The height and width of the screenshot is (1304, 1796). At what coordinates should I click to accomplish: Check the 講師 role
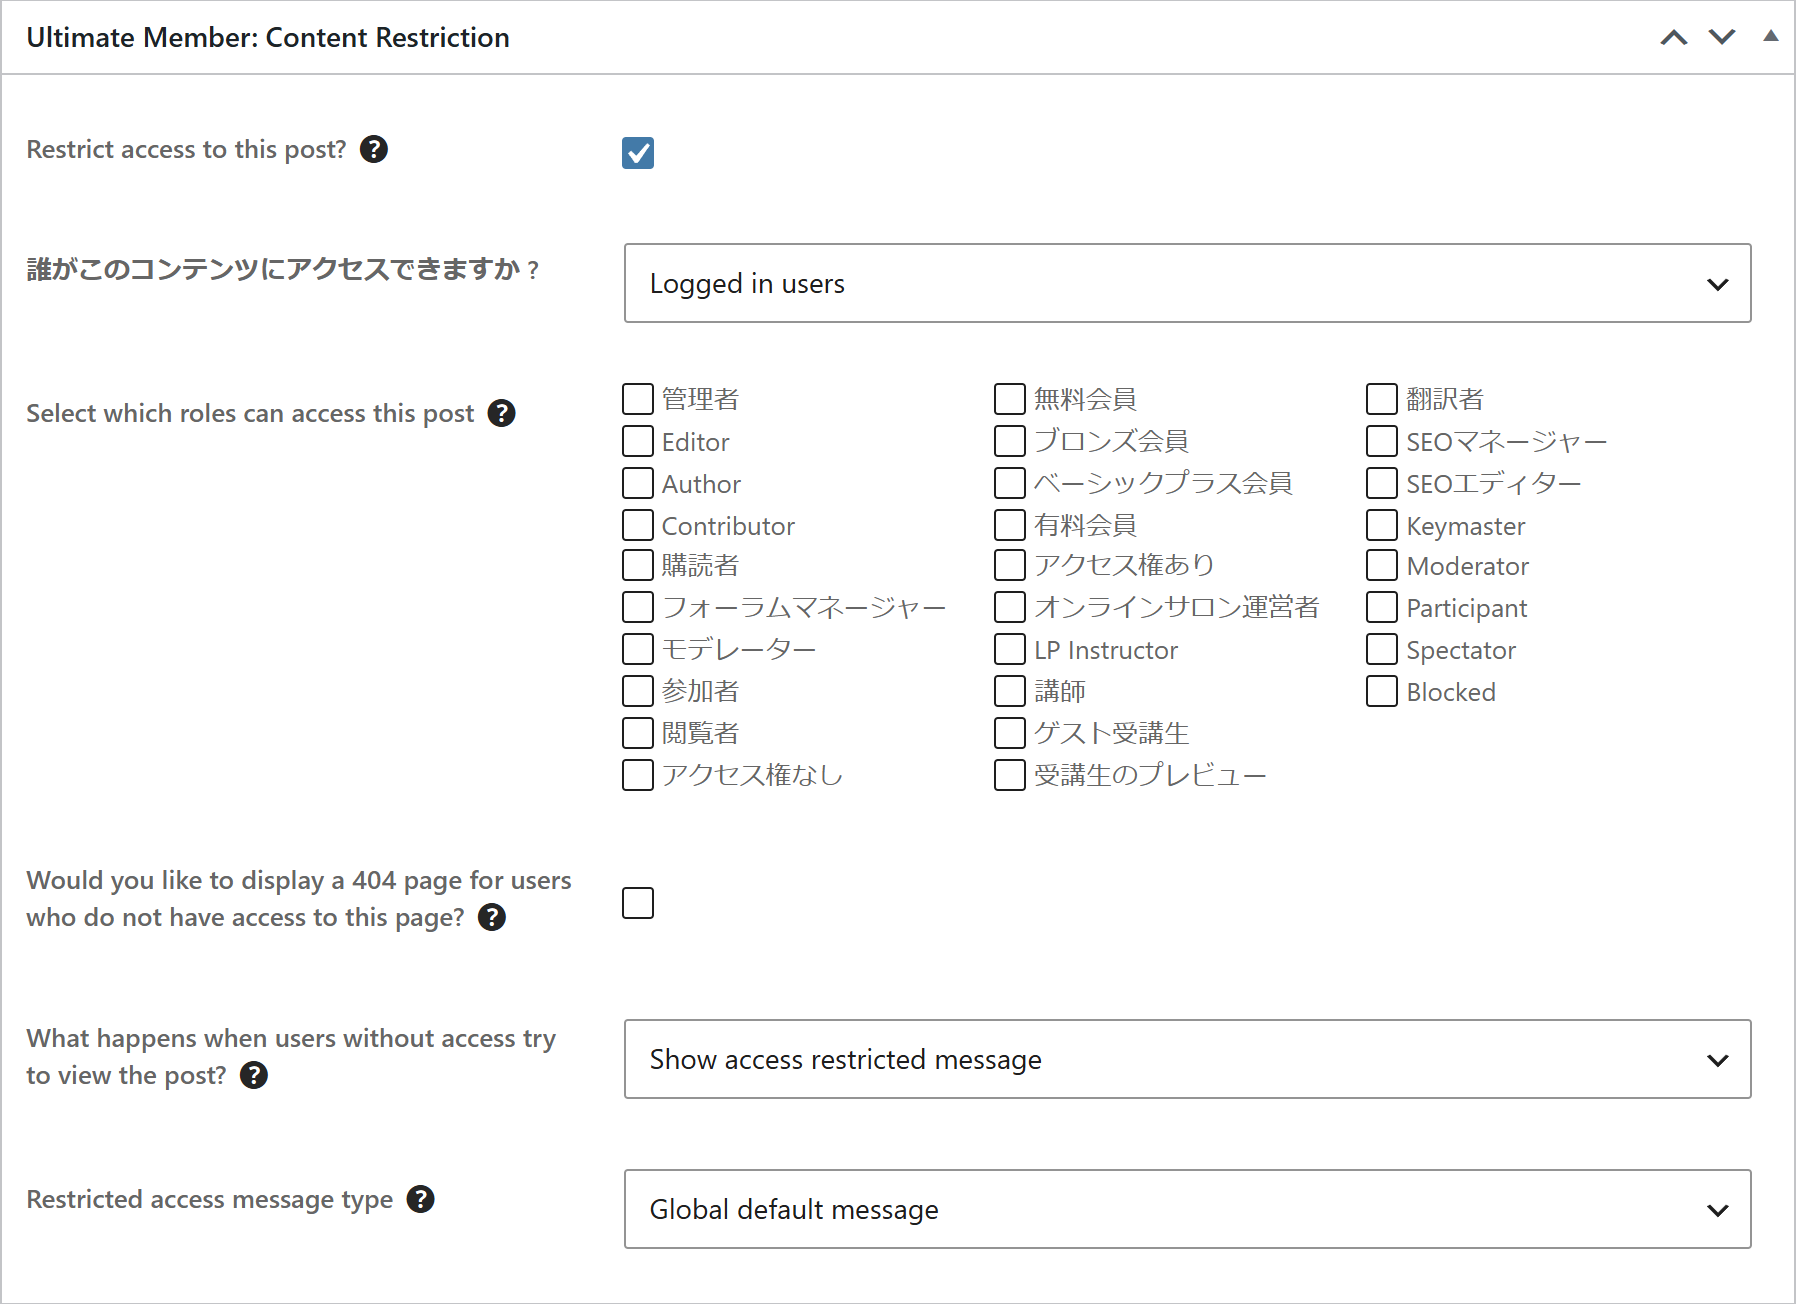tap(1010, 691)
